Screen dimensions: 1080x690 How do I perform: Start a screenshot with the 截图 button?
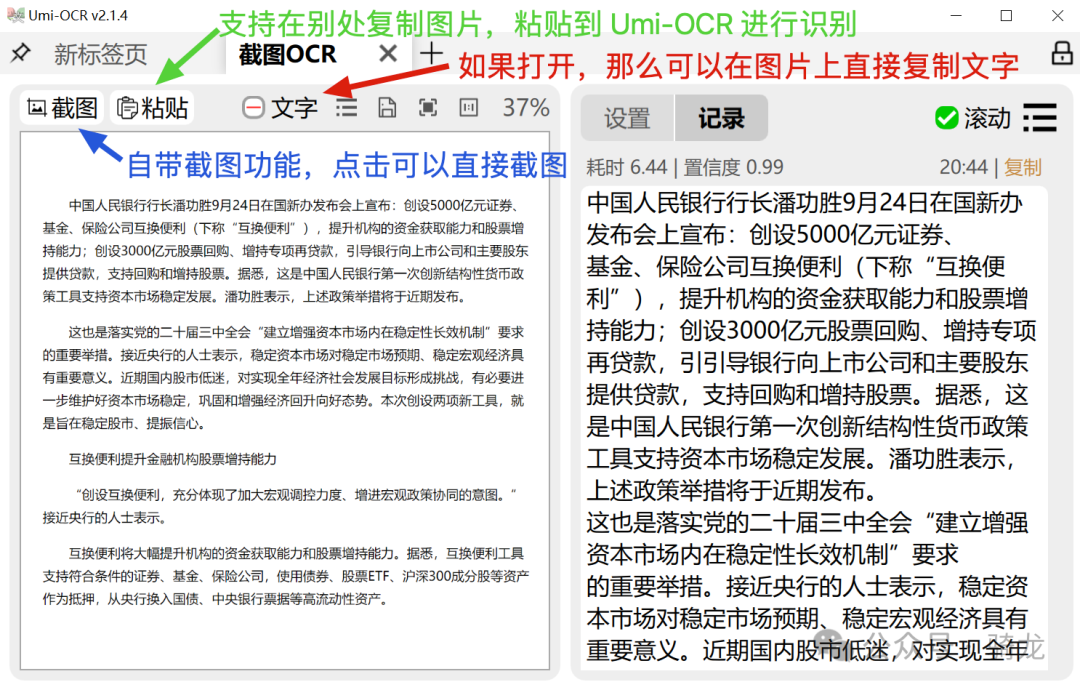click(62, 107)
